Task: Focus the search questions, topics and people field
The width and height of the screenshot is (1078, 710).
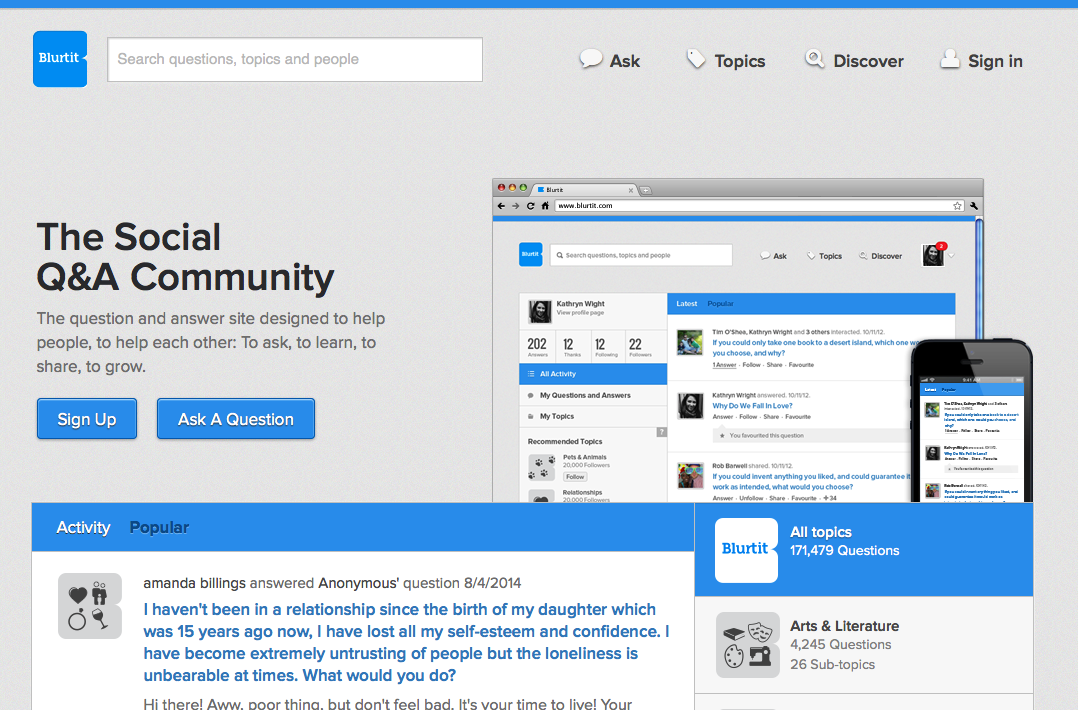Action: coord(295,60)
